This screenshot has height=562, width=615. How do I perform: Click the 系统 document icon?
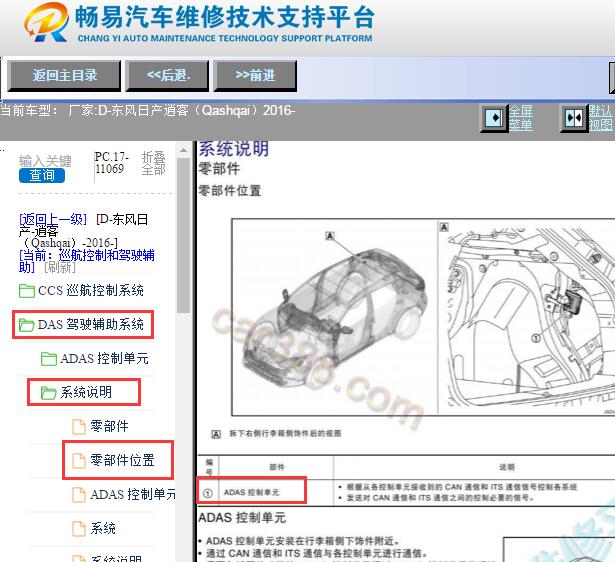(x=79, y=528)
